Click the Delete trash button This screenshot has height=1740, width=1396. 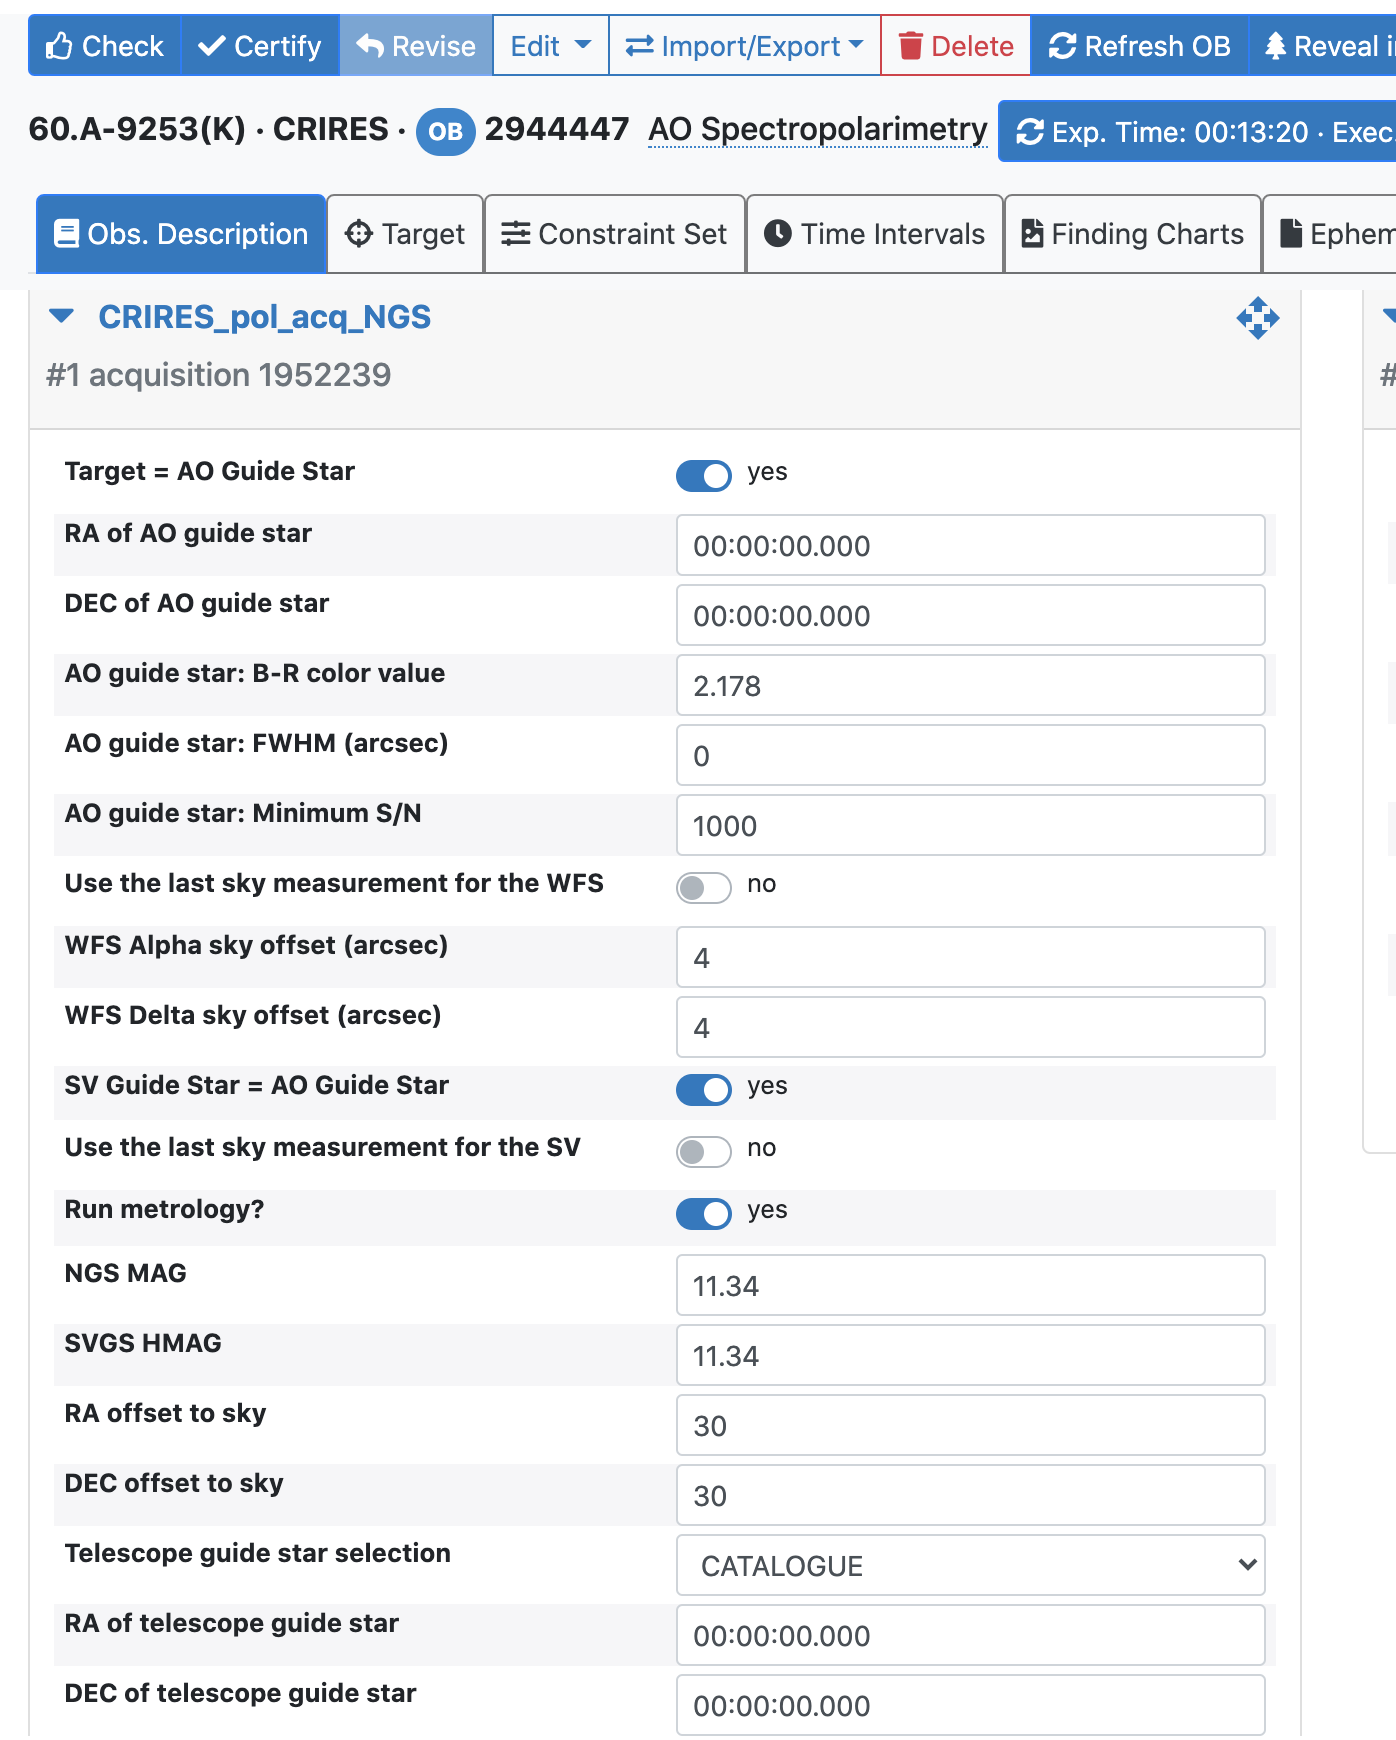tap(955, 46)
